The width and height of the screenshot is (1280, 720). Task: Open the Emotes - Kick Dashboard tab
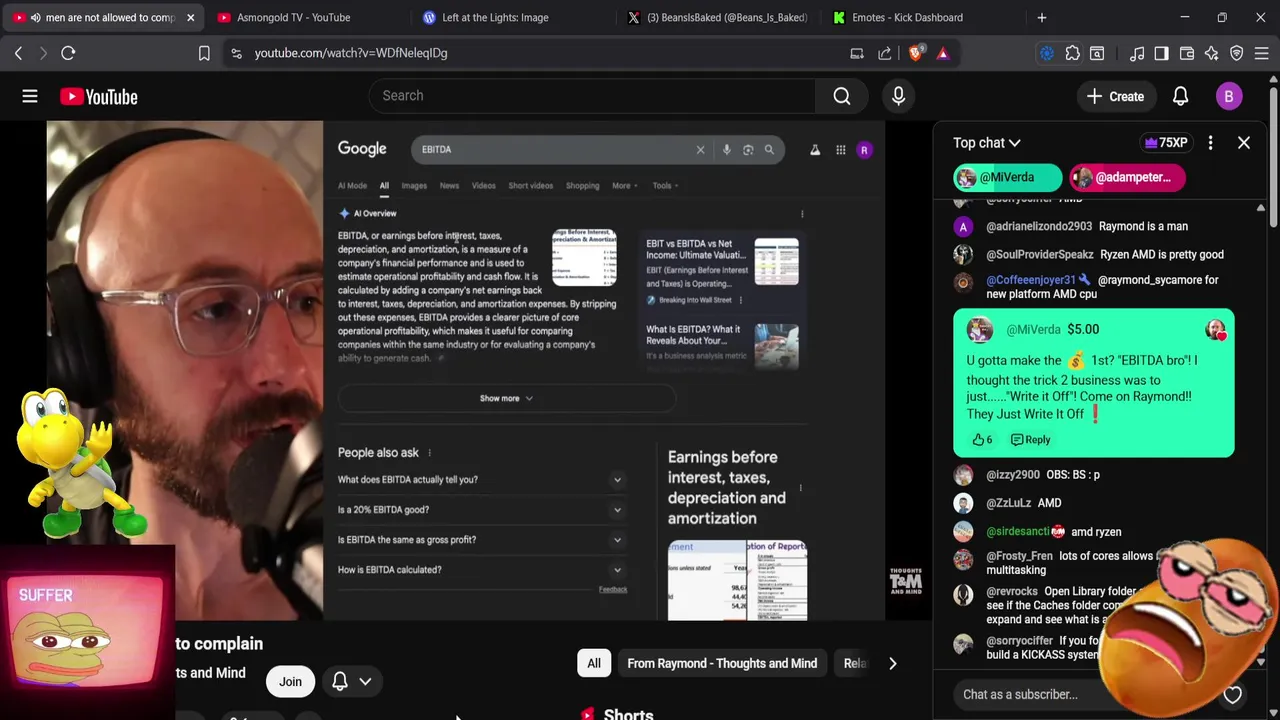pos(907,17)
